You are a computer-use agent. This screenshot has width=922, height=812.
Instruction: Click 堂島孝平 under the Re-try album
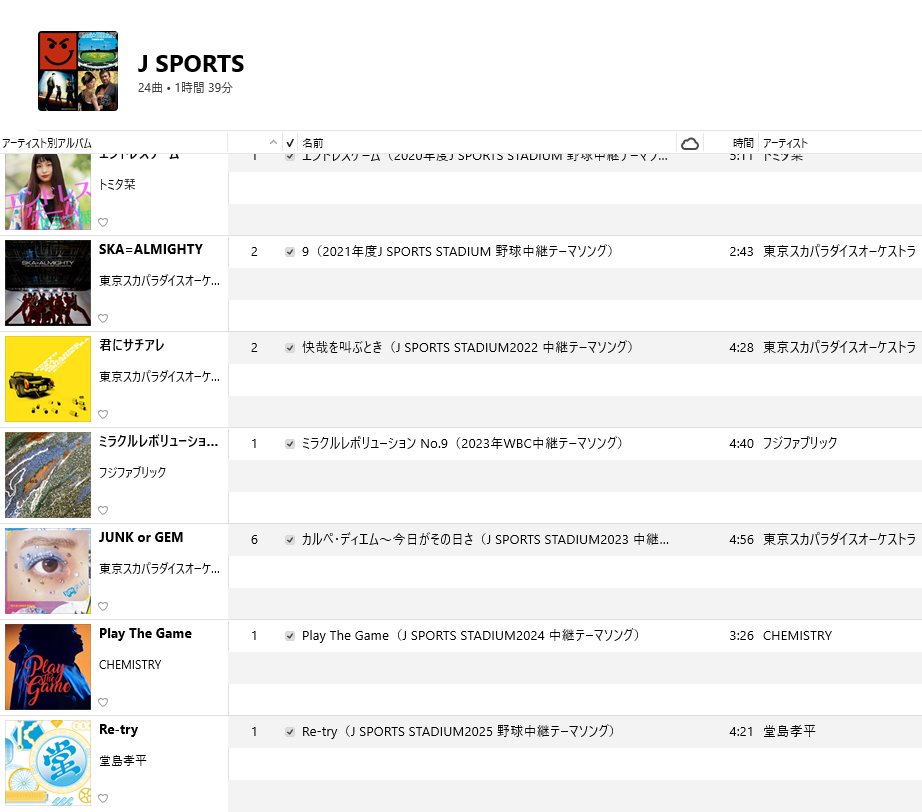pos(122,760)
